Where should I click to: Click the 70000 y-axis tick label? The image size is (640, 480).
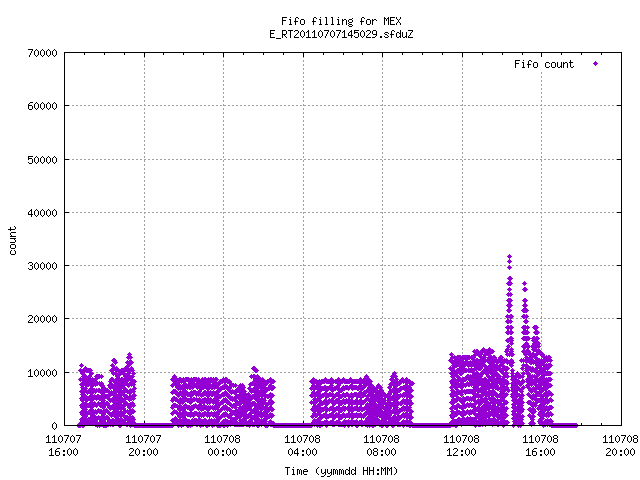[x=42, y=53]
